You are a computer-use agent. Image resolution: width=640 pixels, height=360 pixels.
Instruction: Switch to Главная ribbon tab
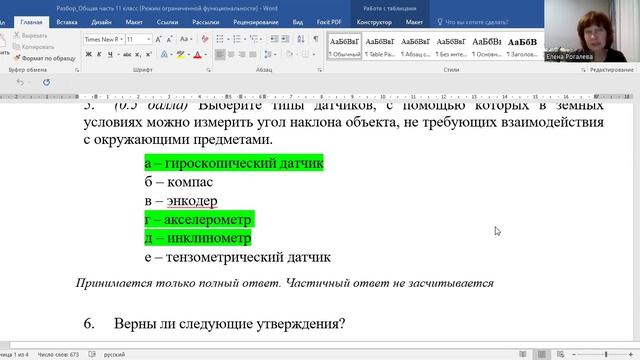tap(31, 22)
